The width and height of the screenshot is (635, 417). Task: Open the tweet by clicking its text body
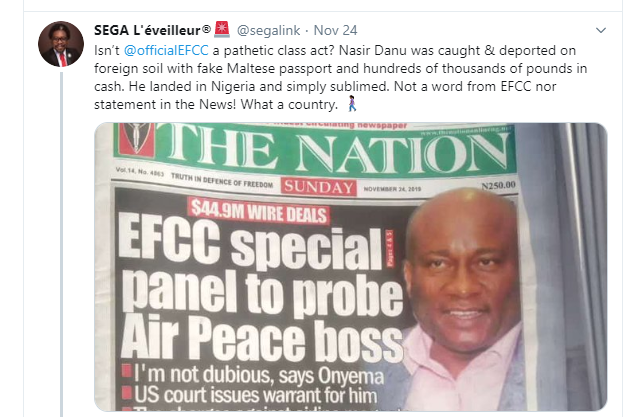click(340, 77)
